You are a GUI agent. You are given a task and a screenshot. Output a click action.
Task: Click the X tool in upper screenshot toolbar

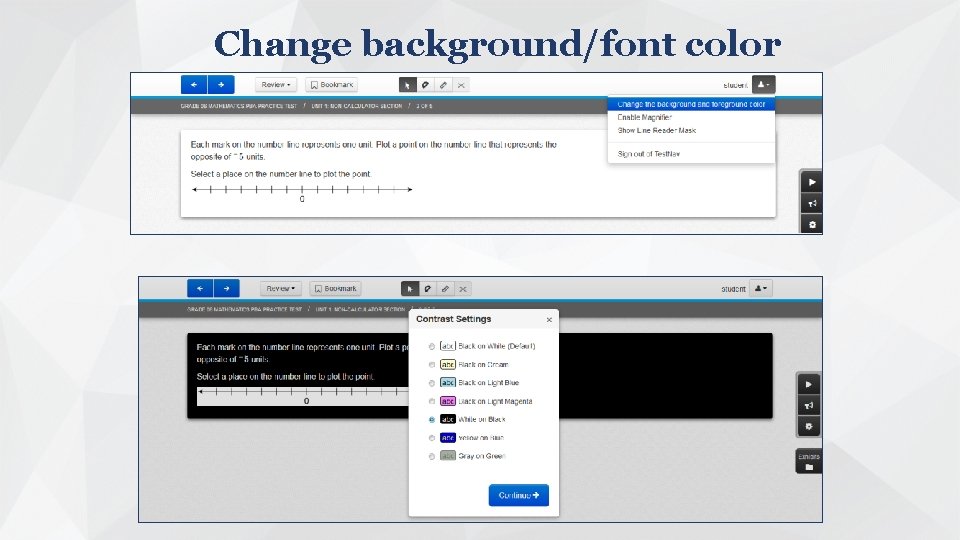click(461, 85)
